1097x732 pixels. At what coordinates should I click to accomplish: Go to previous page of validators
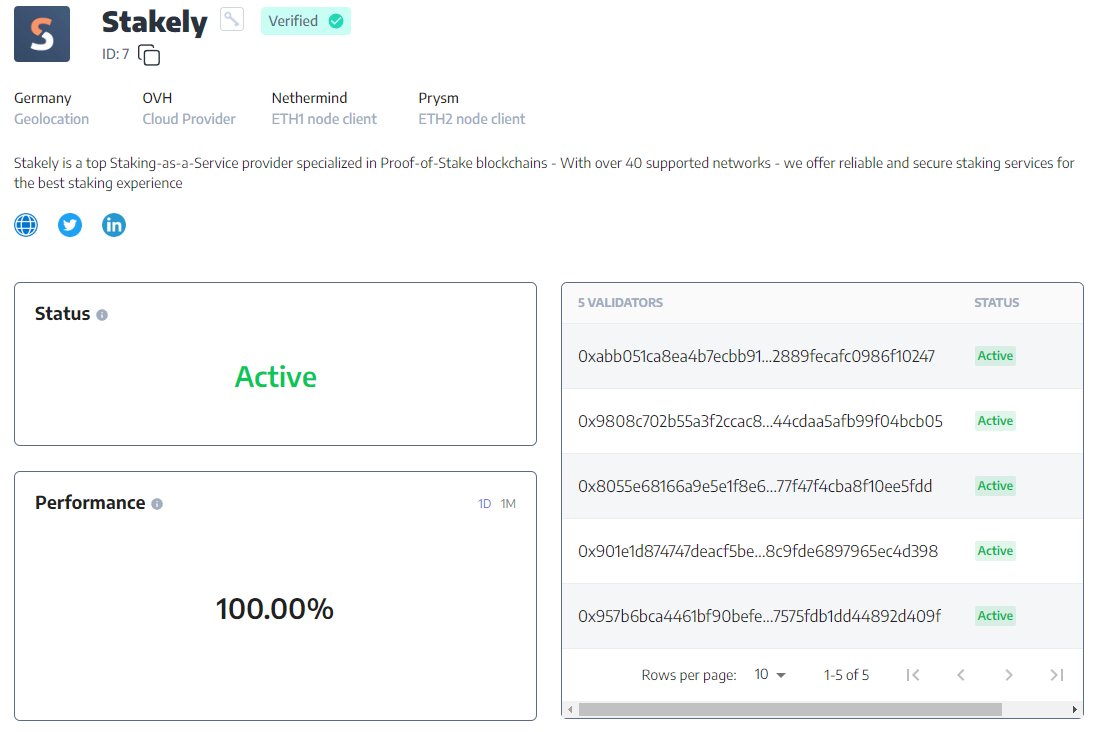(x=961, y=675)
